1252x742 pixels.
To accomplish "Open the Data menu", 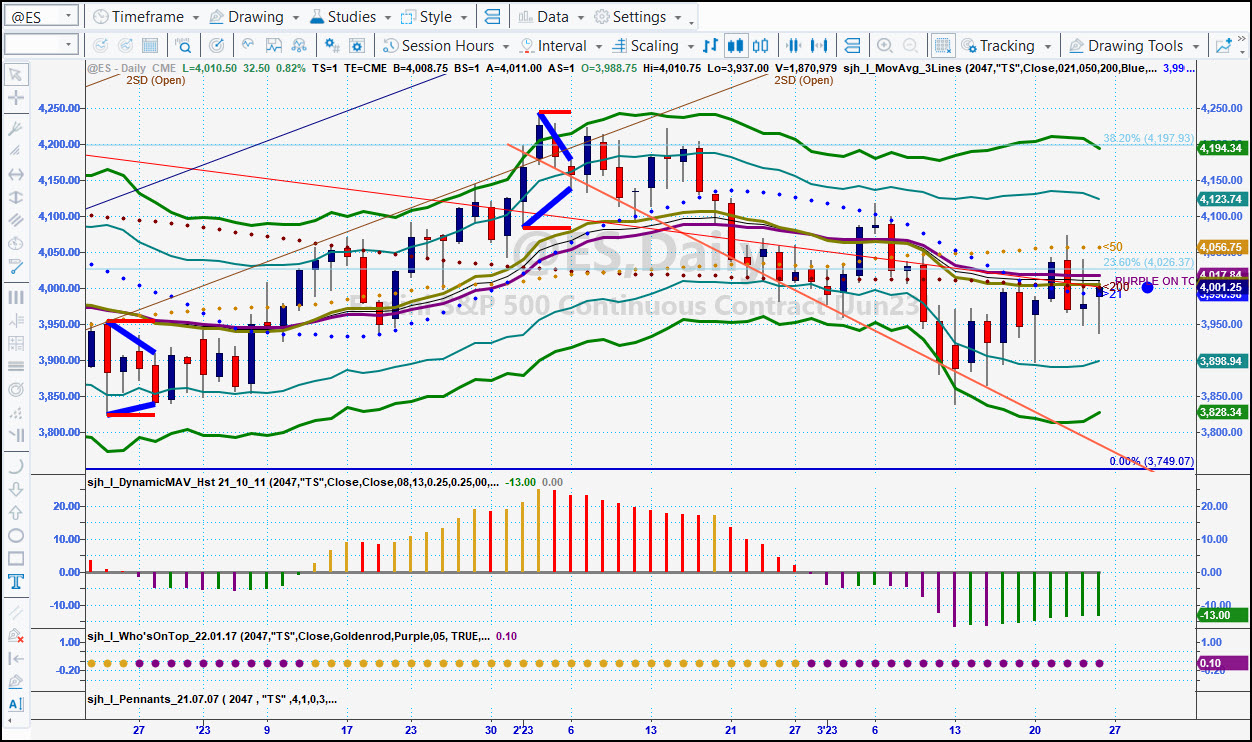I will (551, 17).
